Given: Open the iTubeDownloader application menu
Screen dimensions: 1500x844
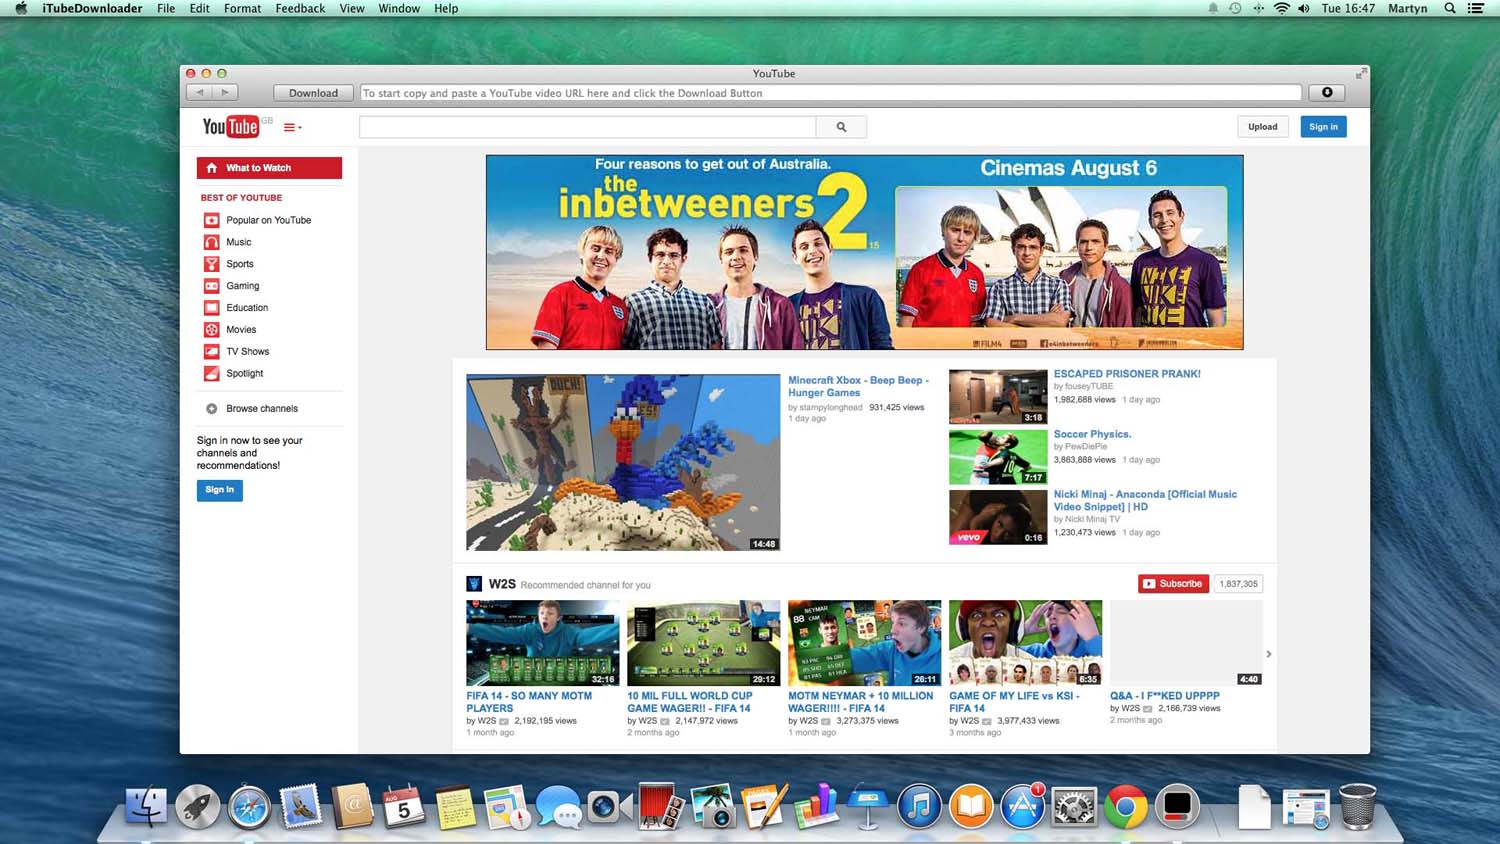Looking at the screenshot, I should (x=92, y=8).
